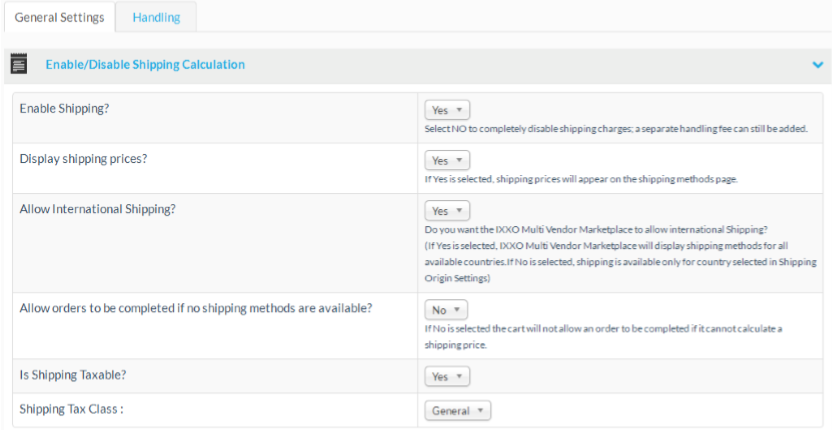Click the 'Allow orders to be completed' label
Viewport: 832px width, 437px height.
point(196,308)
